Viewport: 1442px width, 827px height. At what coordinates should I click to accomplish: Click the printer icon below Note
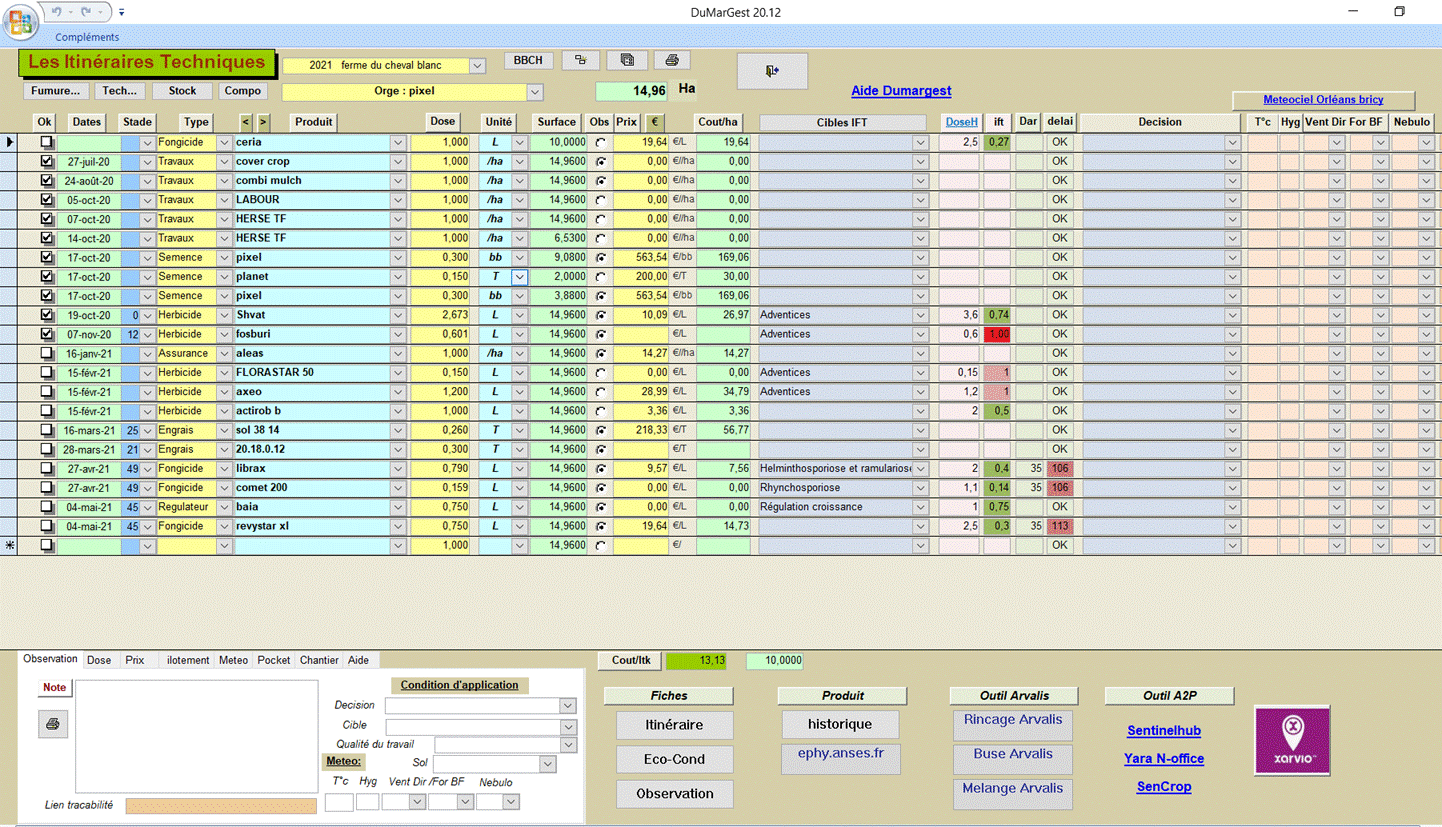(x=54, y=723)
